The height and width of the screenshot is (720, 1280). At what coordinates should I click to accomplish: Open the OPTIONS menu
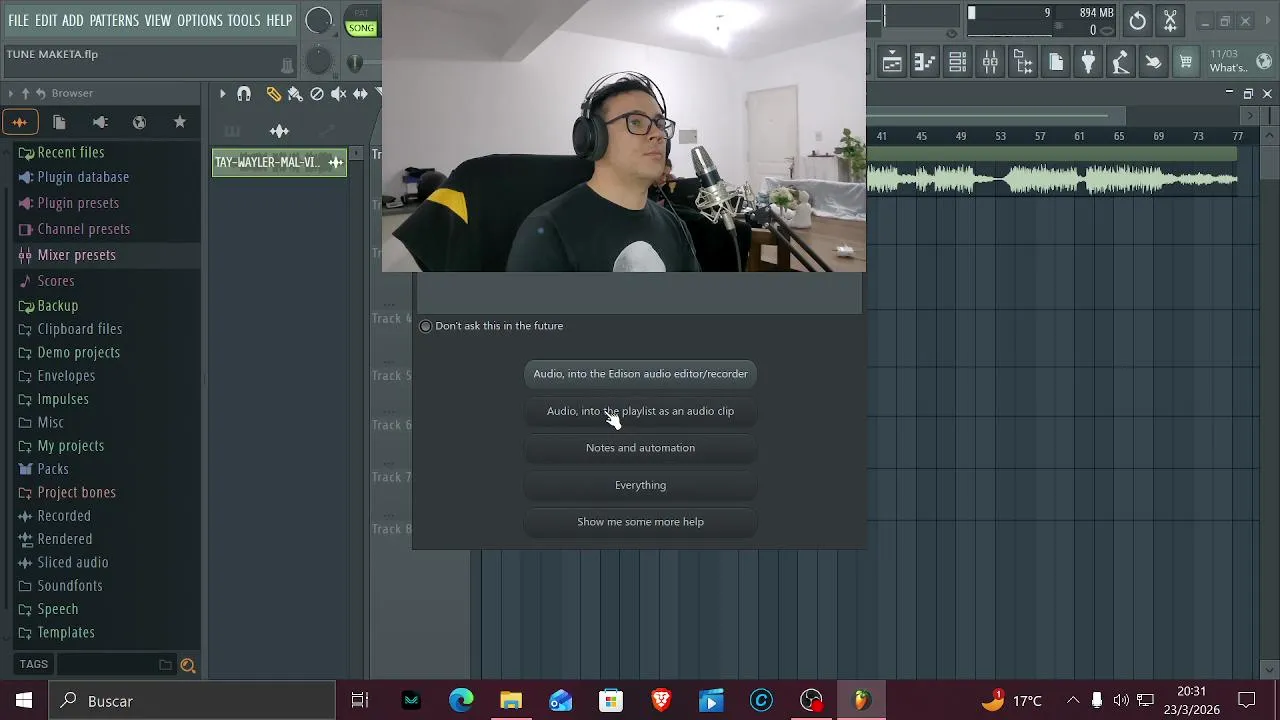pyautogui.click(x=200, y=21)
